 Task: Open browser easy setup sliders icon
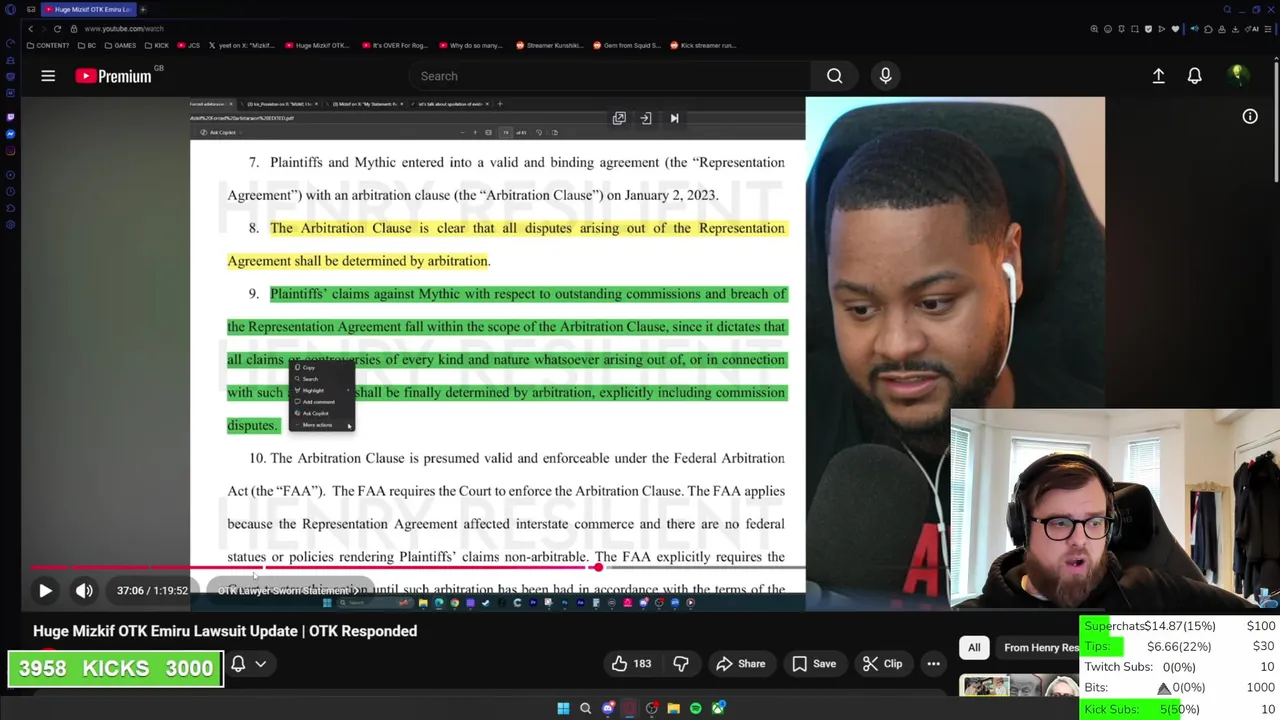tap(1268, 29)
